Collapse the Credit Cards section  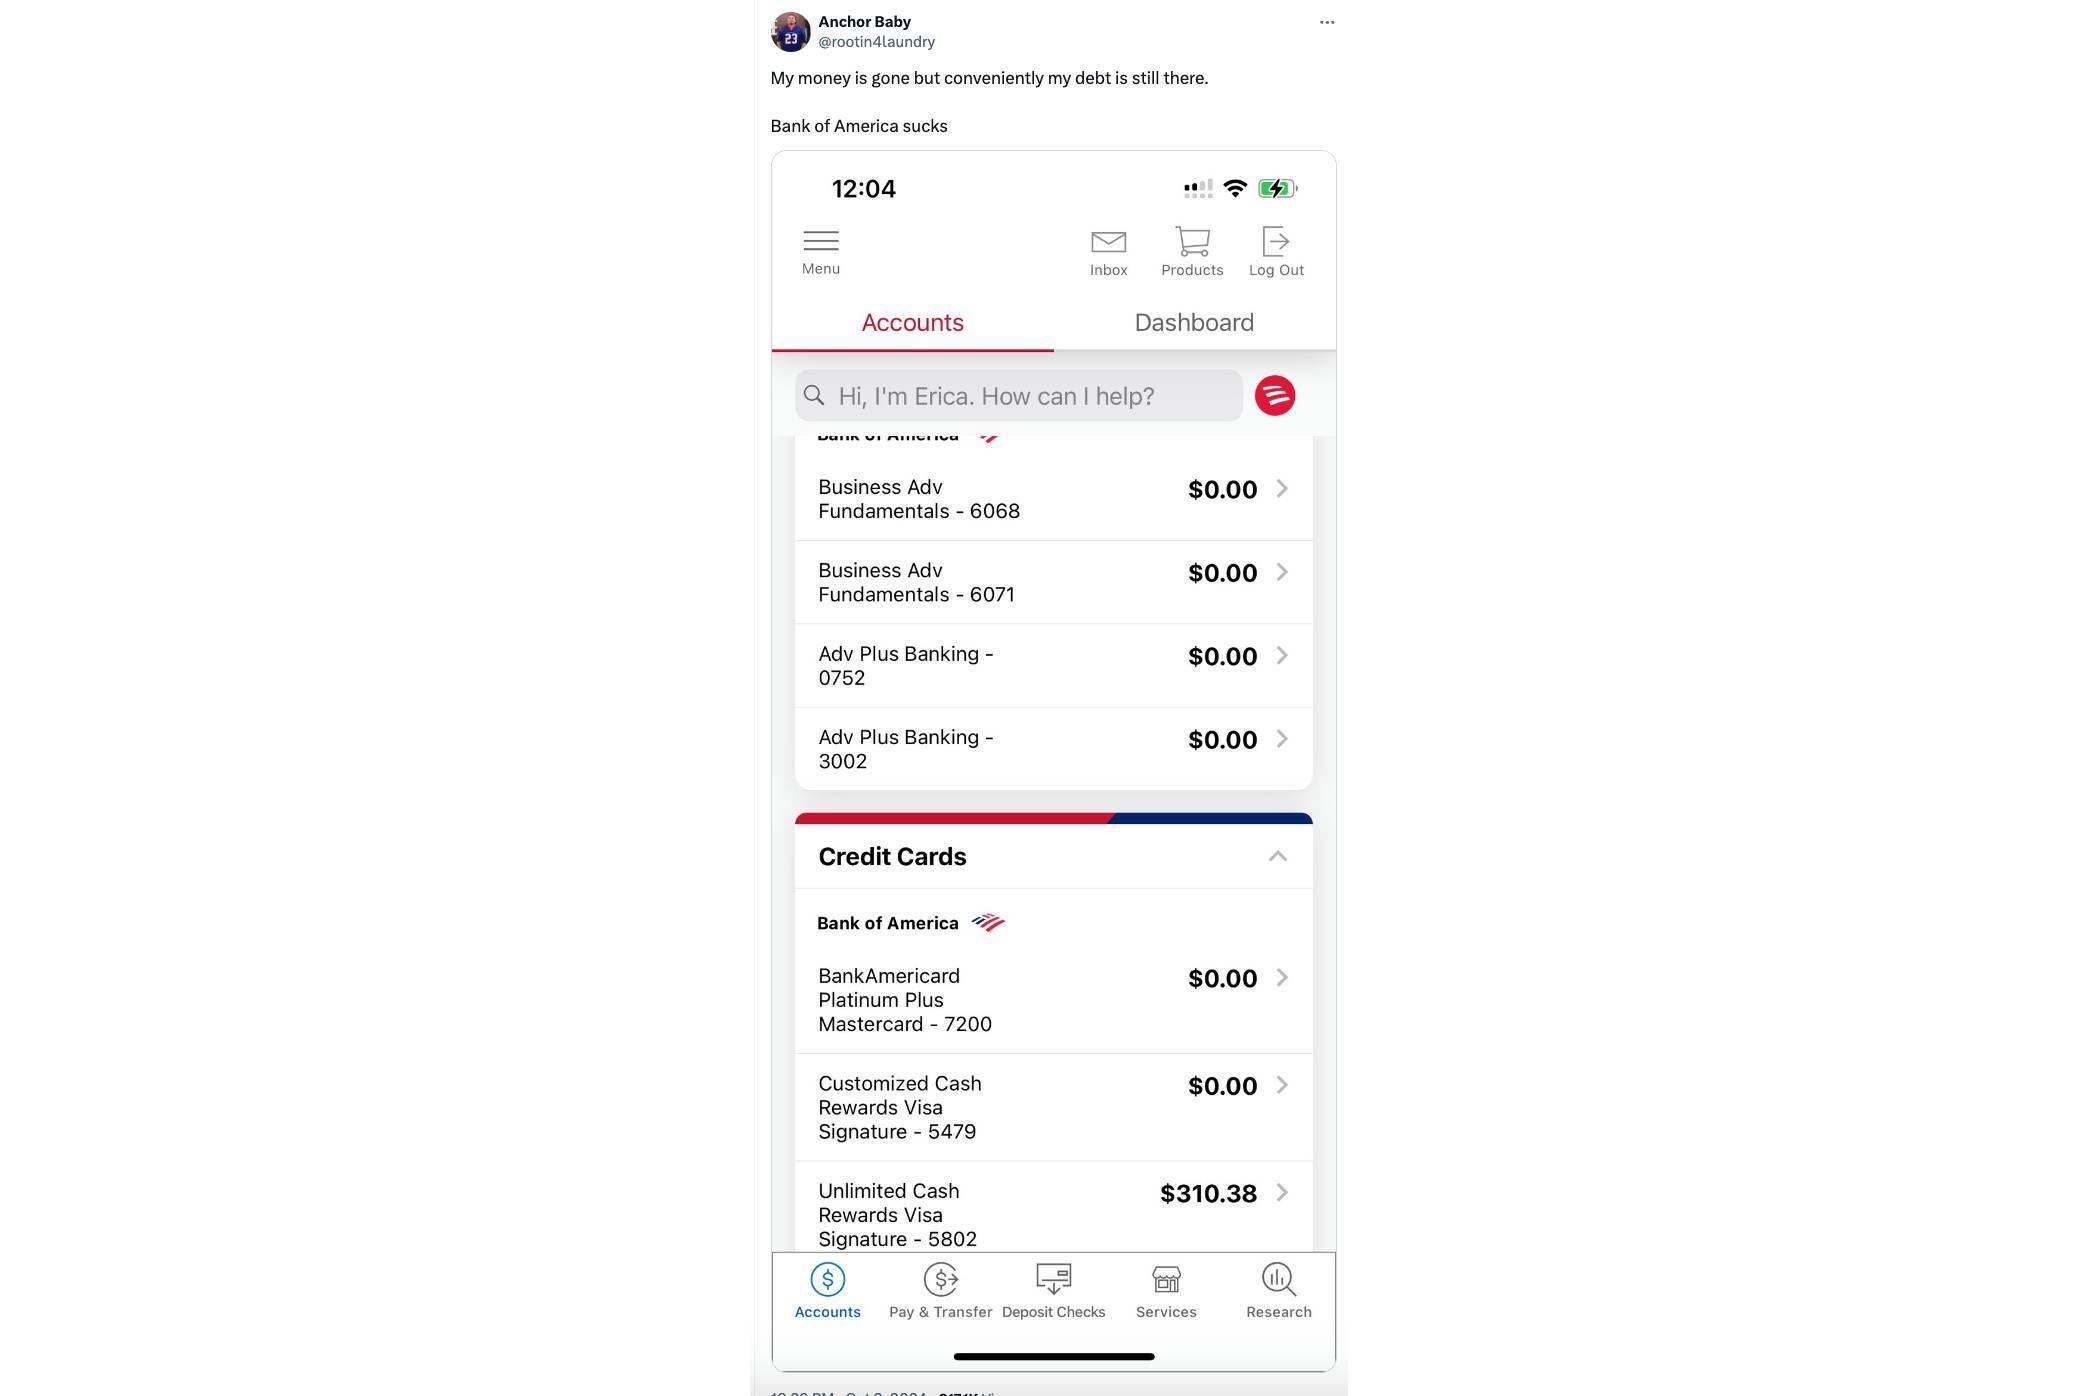[1276, 855]
